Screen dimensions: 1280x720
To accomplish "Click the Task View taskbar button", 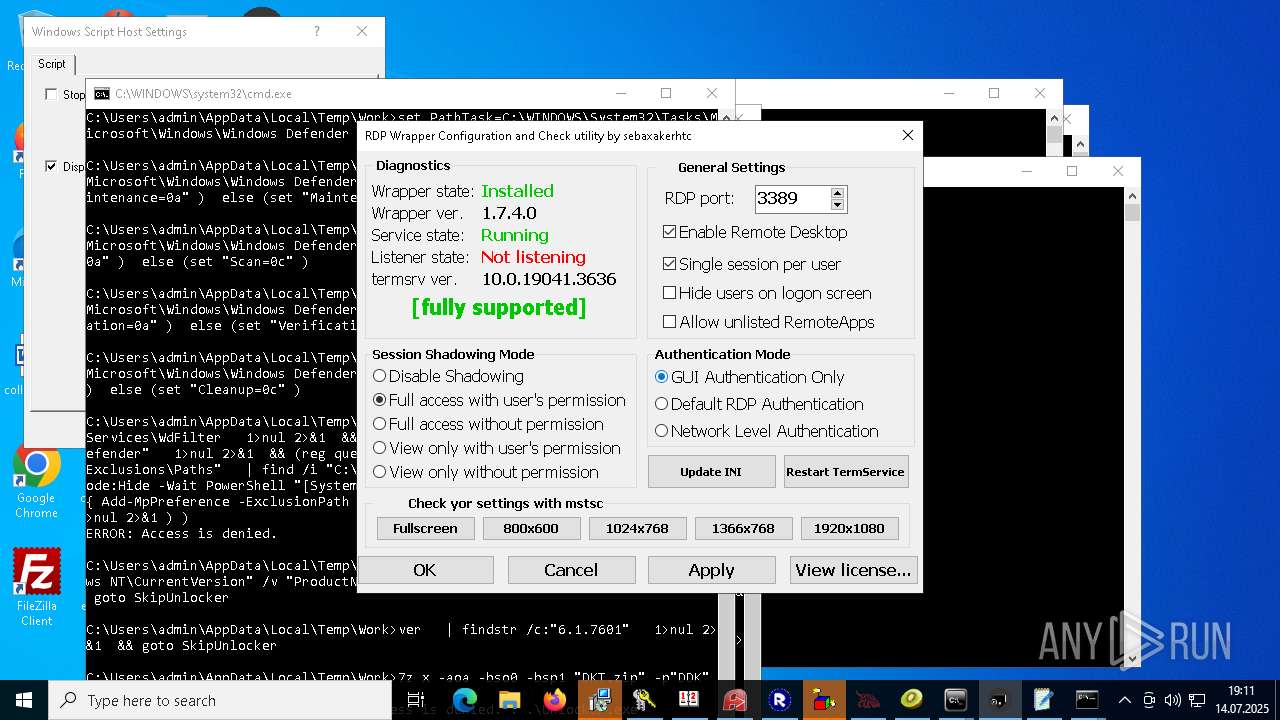I will 416,700.
